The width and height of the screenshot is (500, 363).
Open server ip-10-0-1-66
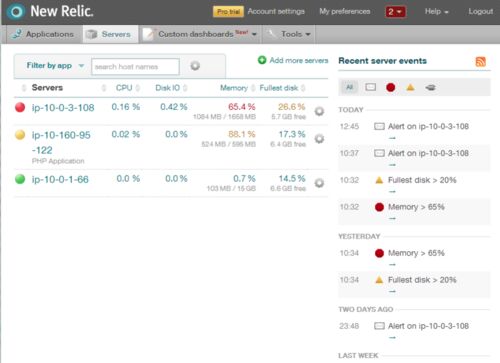click(60, 179)
